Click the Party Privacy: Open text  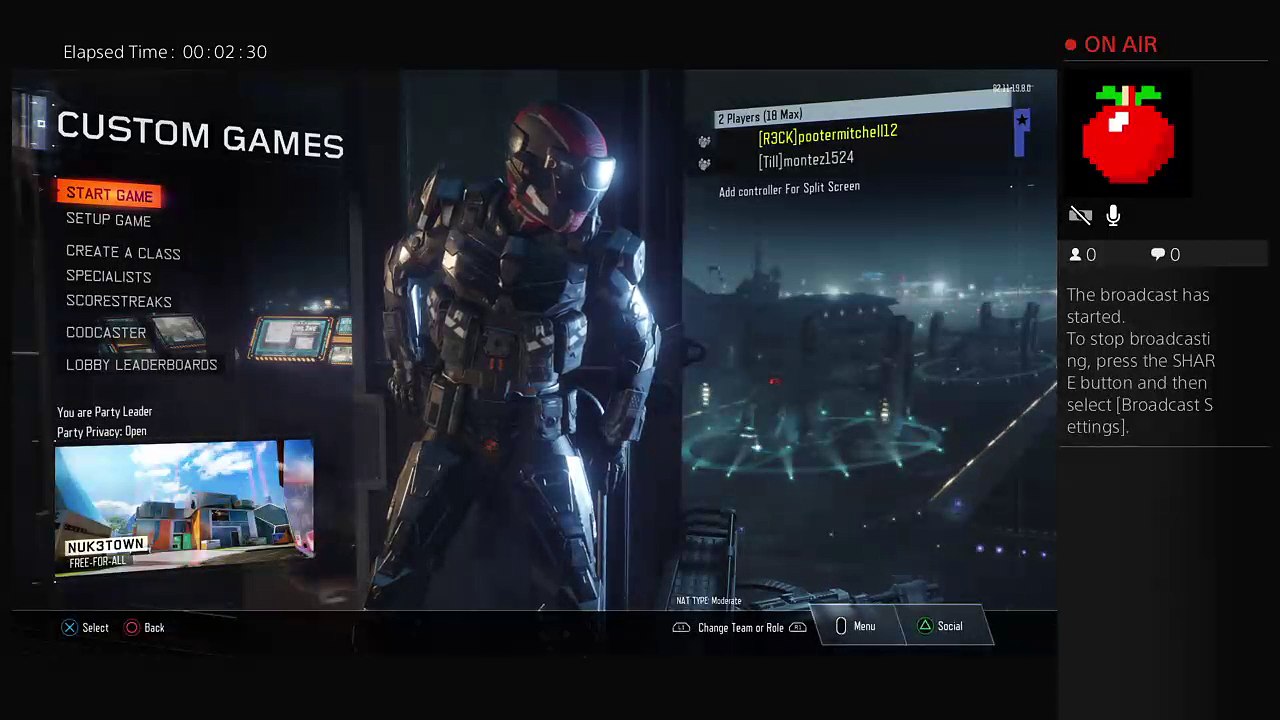click(x=102, y=432)
